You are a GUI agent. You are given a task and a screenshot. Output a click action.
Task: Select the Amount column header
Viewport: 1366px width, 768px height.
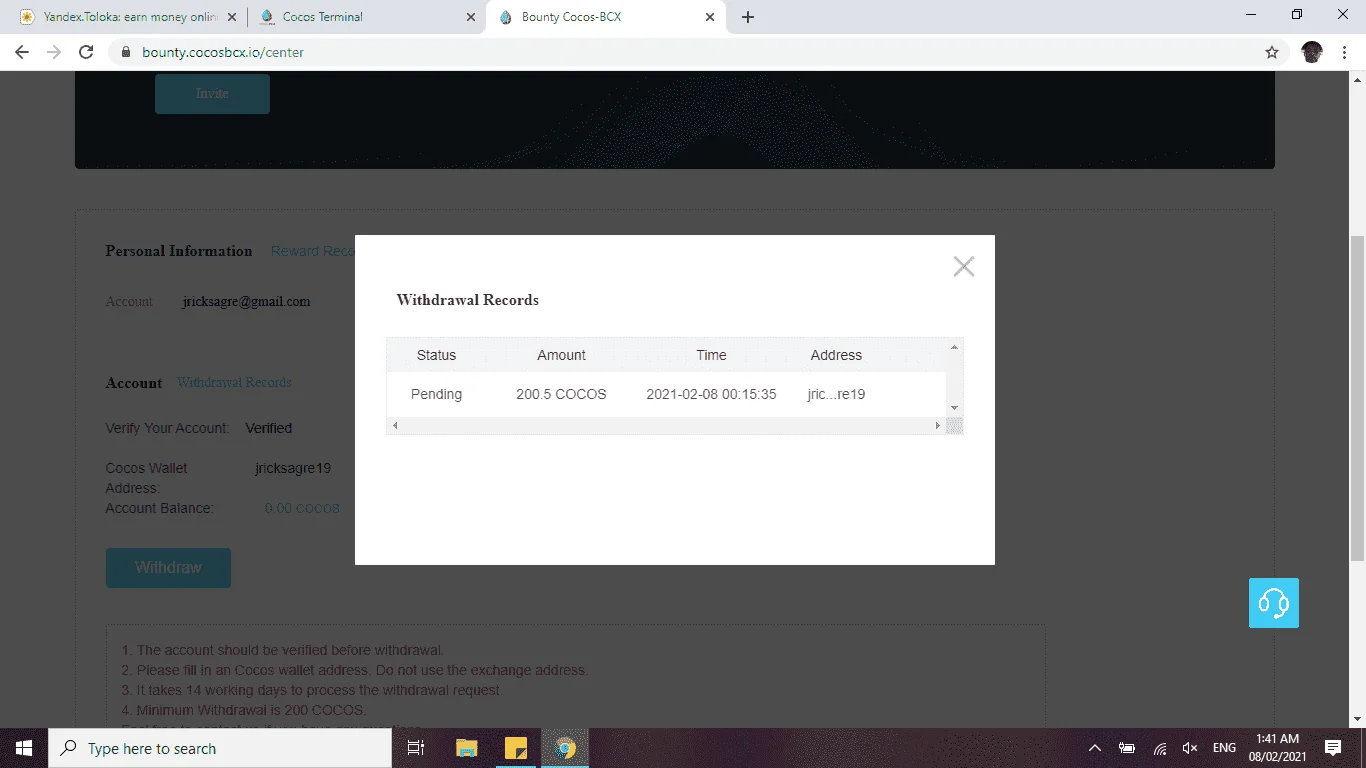[x=561, y=355]
